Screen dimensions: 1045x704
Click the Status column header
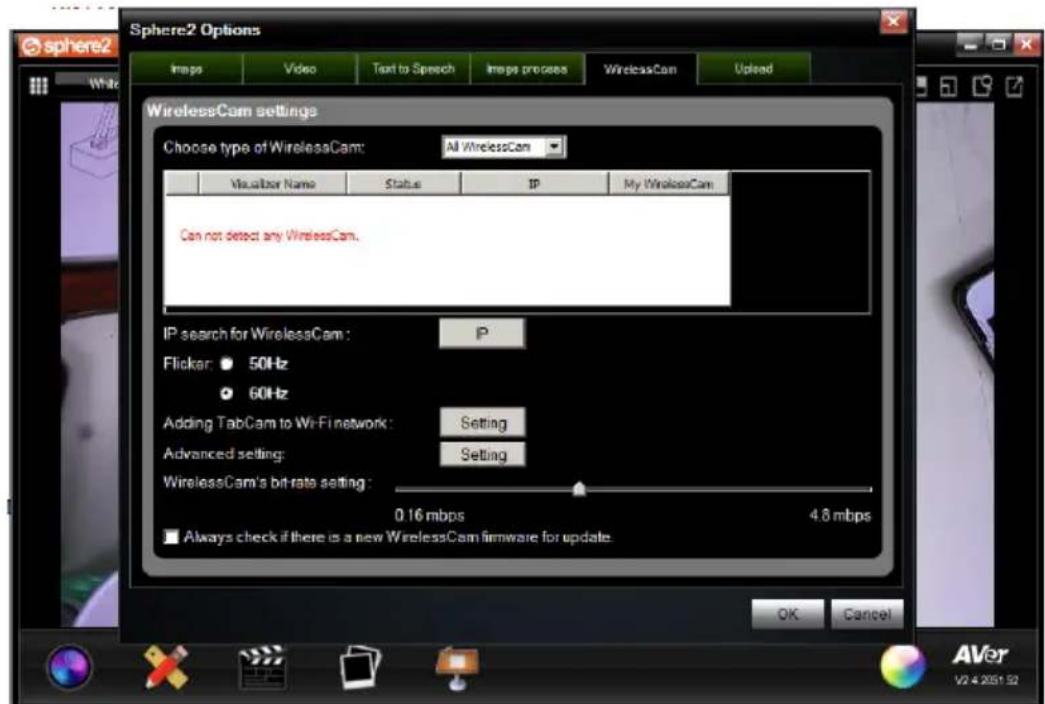click(x=403, y=183)
